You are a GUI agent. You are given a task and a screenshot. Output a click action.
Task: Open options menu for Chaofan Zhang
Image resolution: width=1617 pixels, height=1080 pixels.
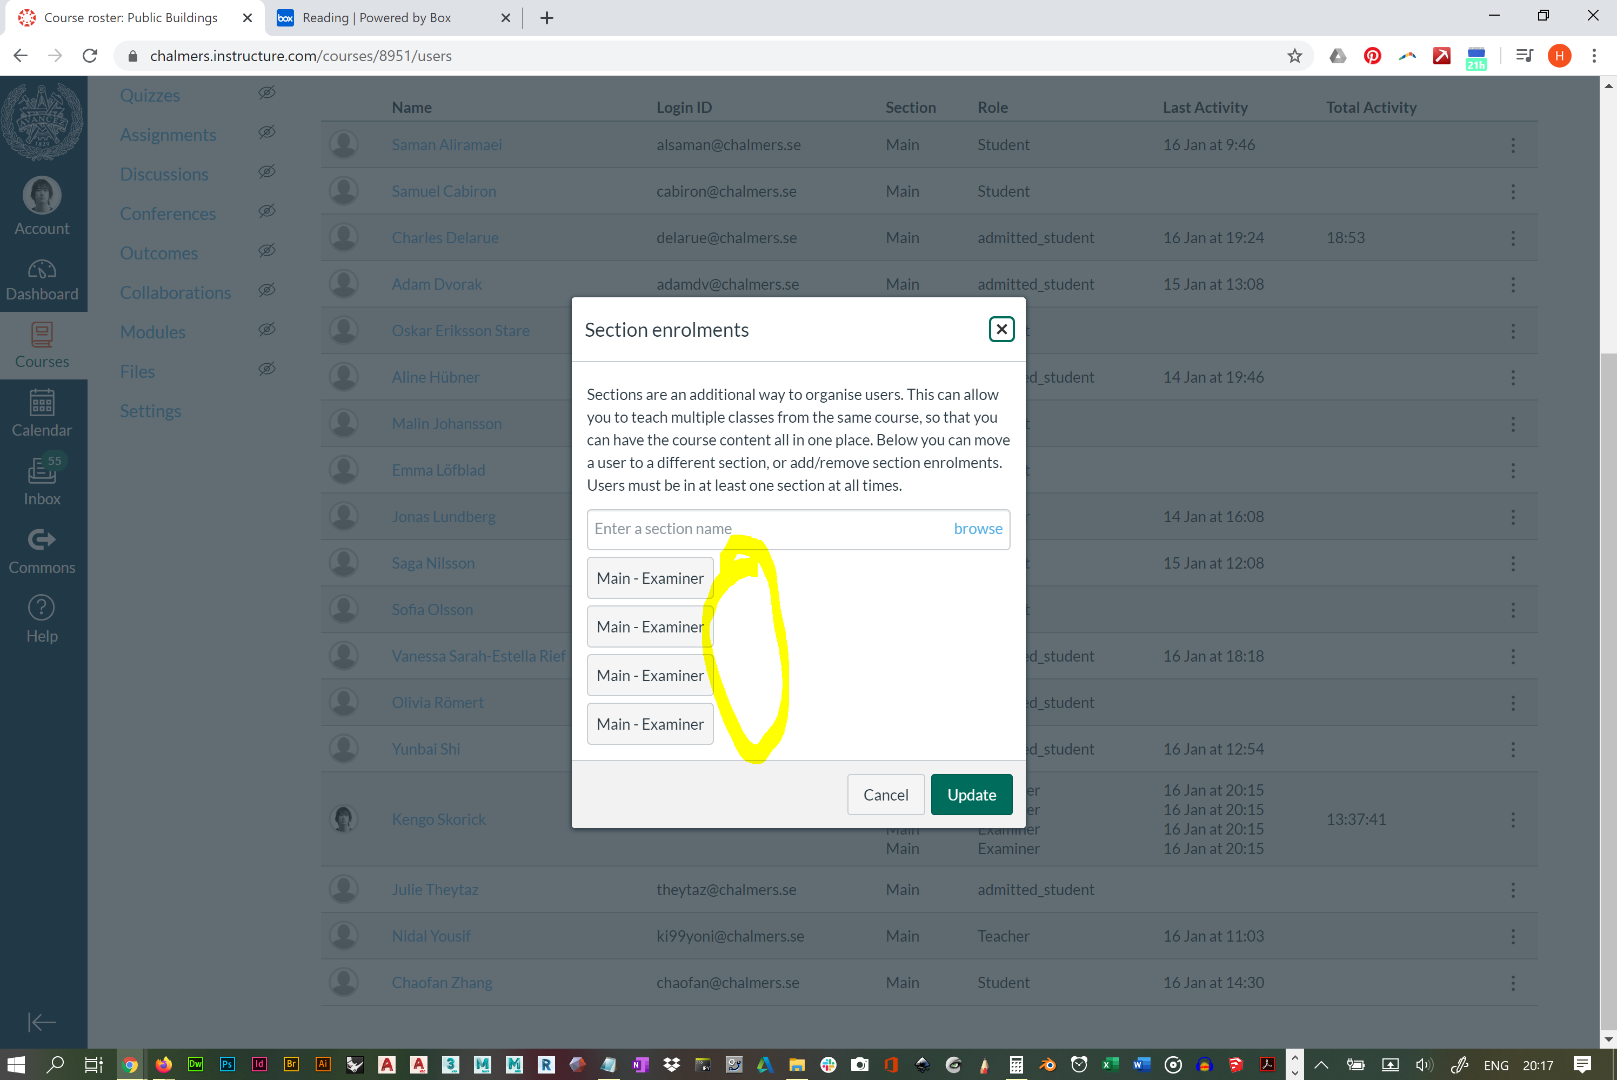pos(1513,983)
